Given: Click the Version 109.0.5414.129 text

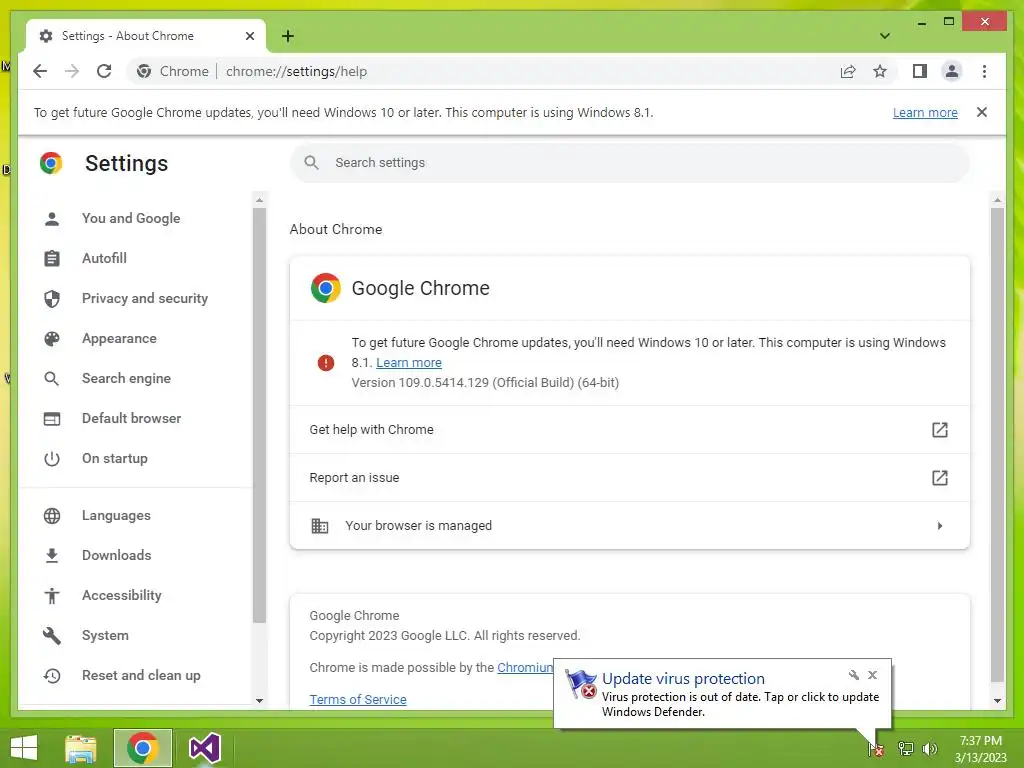Looking at the screenshot, I should click(485, 383).
